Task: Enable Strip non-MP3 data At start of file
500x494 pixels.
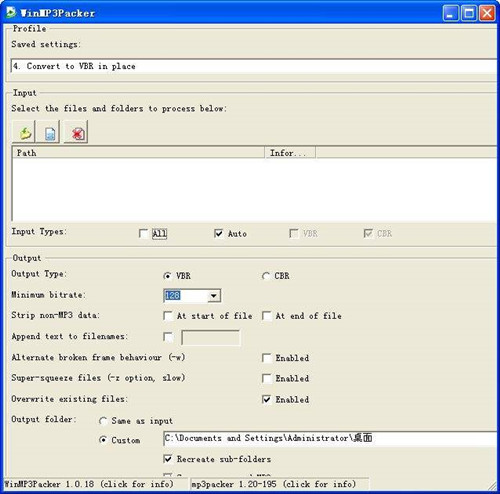Action: 168,316
